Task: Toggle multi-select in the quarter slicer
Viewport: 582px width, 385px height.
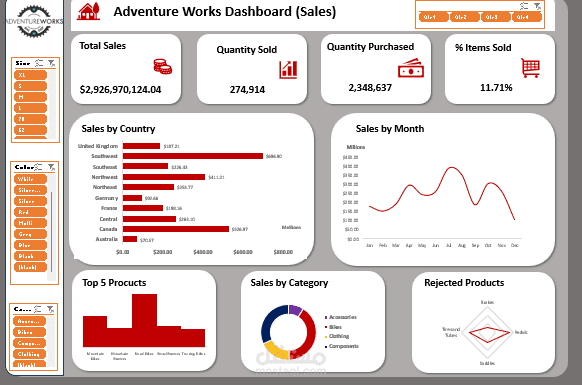Action: pyautogui.click(x=524, y=6)
